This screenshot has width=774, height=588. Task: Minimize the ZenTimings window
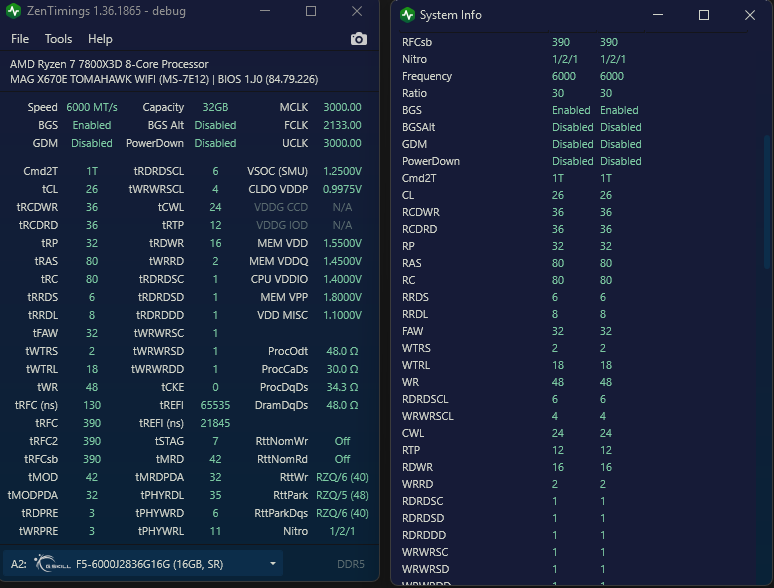pos(265,11)
